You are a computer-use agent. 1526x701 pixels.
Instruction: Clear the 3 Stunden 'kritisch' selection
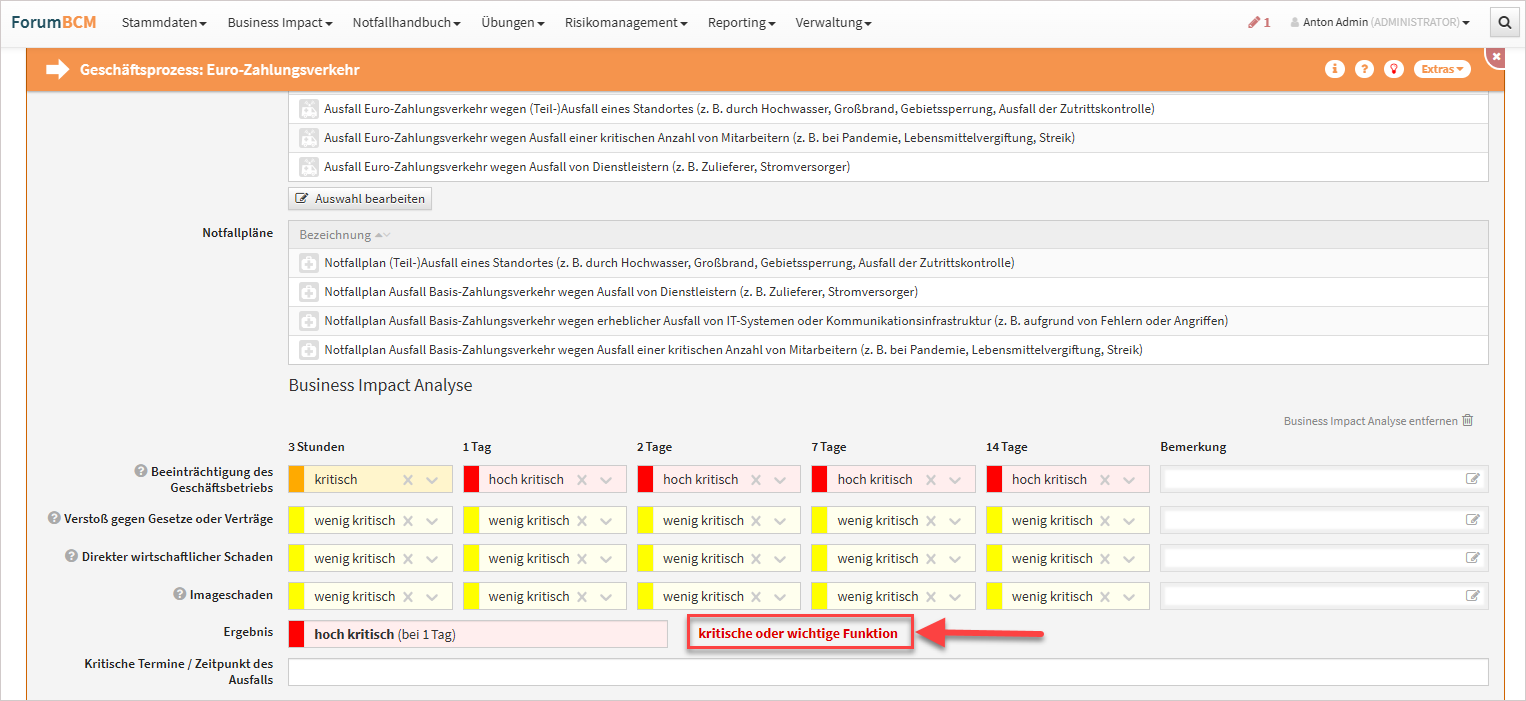click(x=408, y=480)
